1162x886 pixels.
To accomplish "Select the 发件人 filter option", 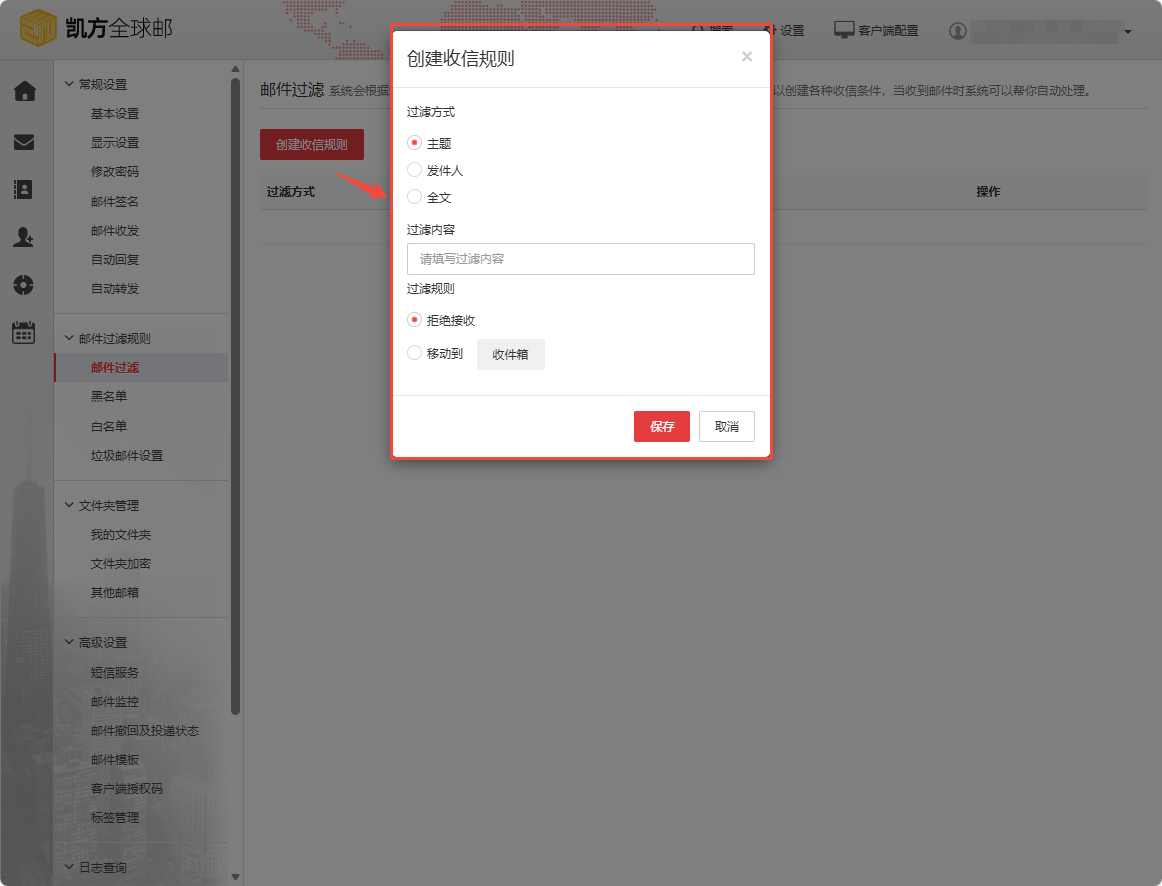I will [x=414, y=170].
